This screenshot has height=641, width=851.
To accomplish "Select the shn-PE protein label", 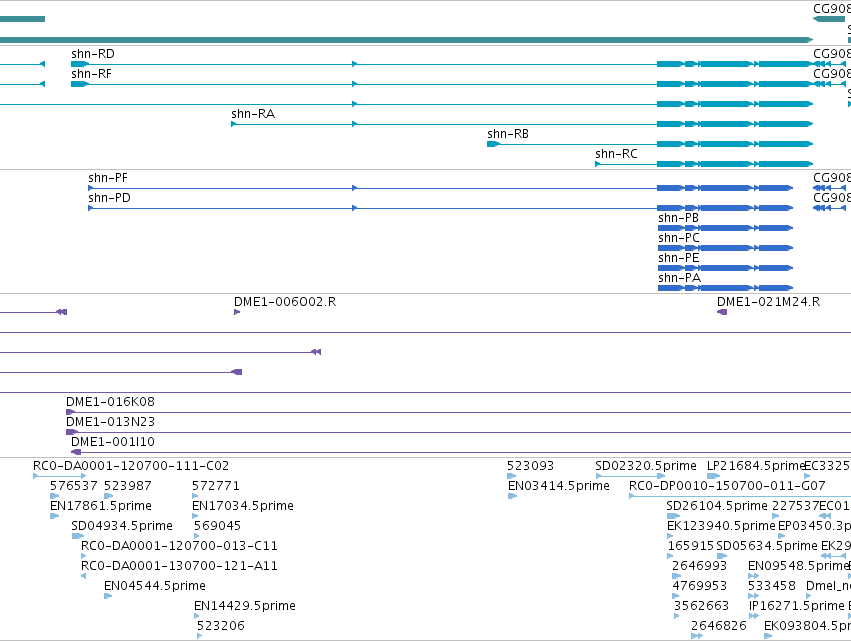I will coord(678,258).
